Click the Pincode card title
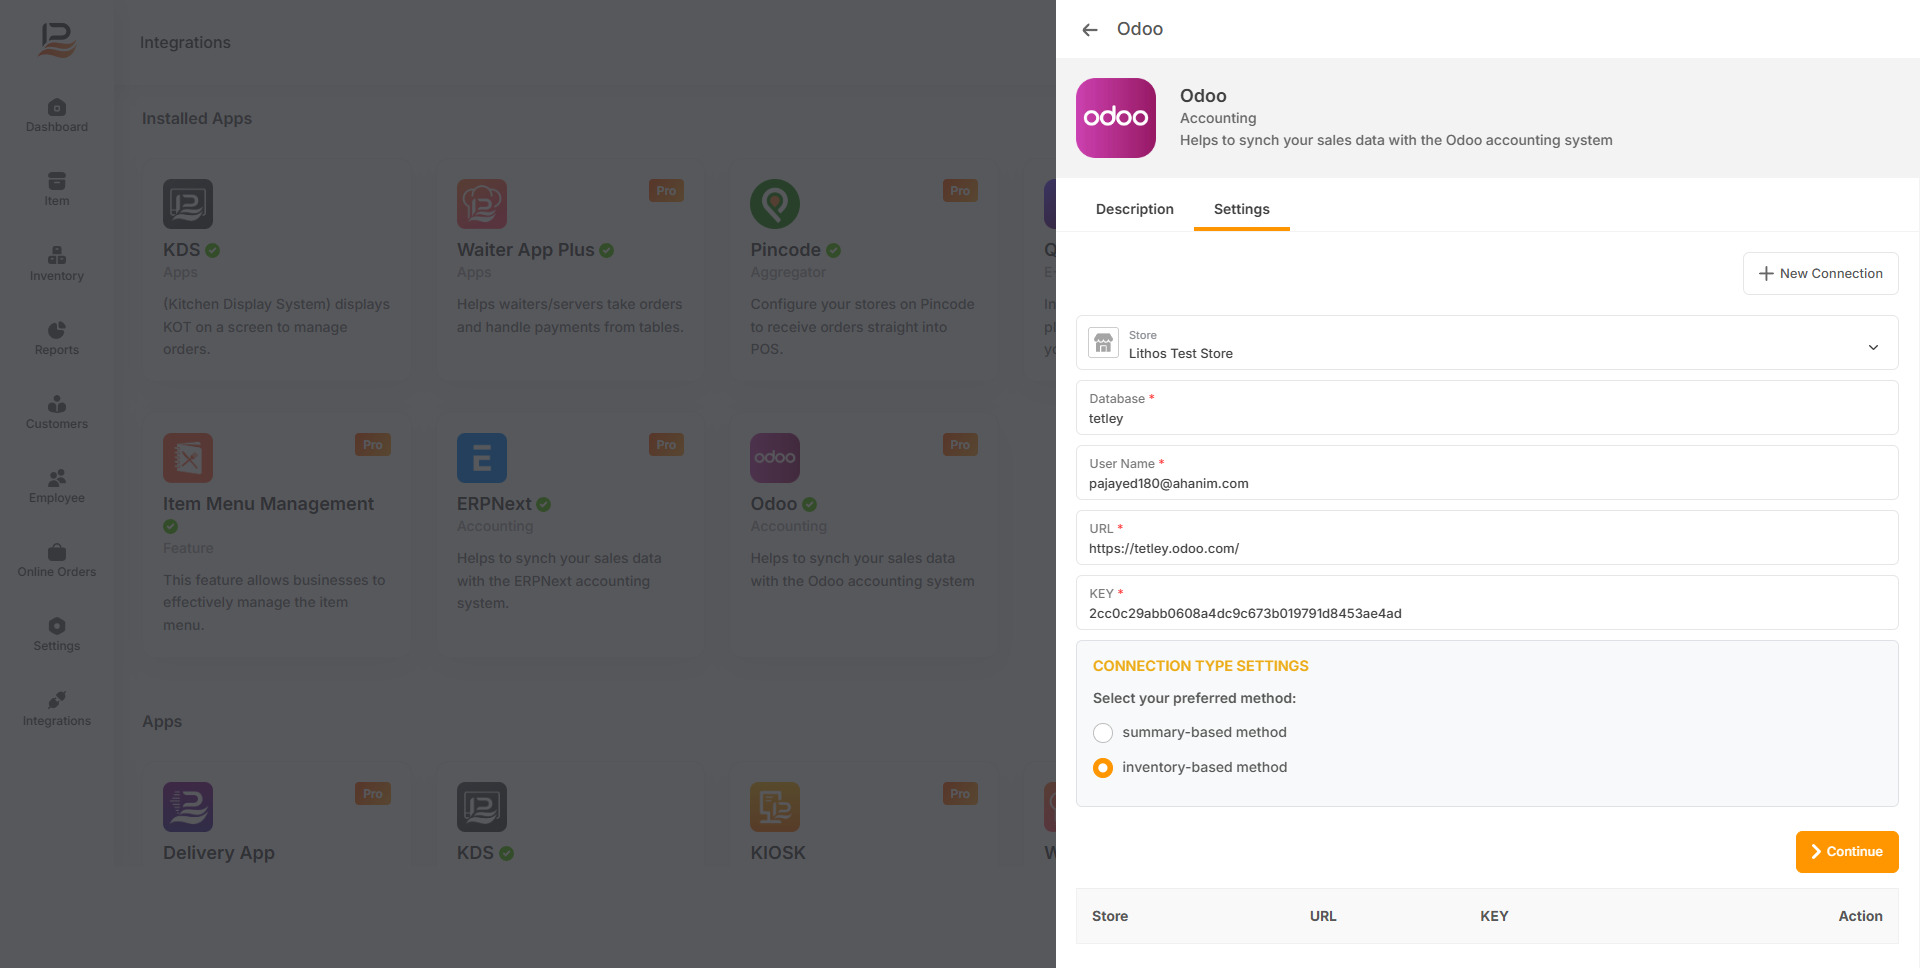Image resolution: width=1920 pixels, height=969 pixels. coord(786,250)
